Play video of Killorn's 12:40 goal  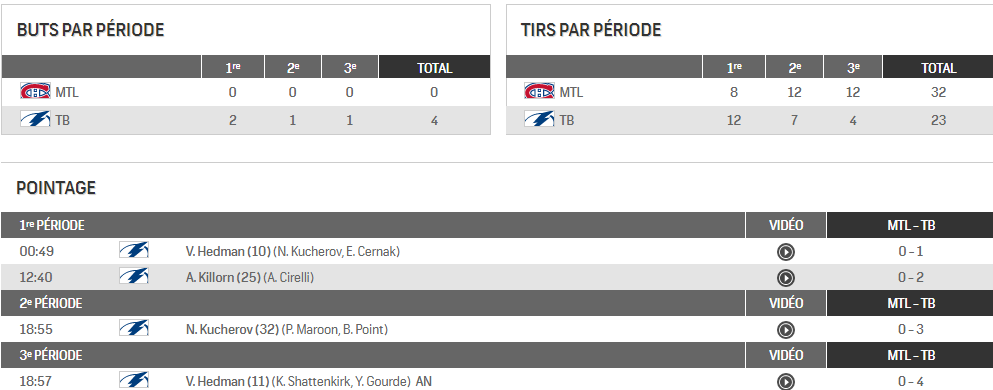coord(785,278)
